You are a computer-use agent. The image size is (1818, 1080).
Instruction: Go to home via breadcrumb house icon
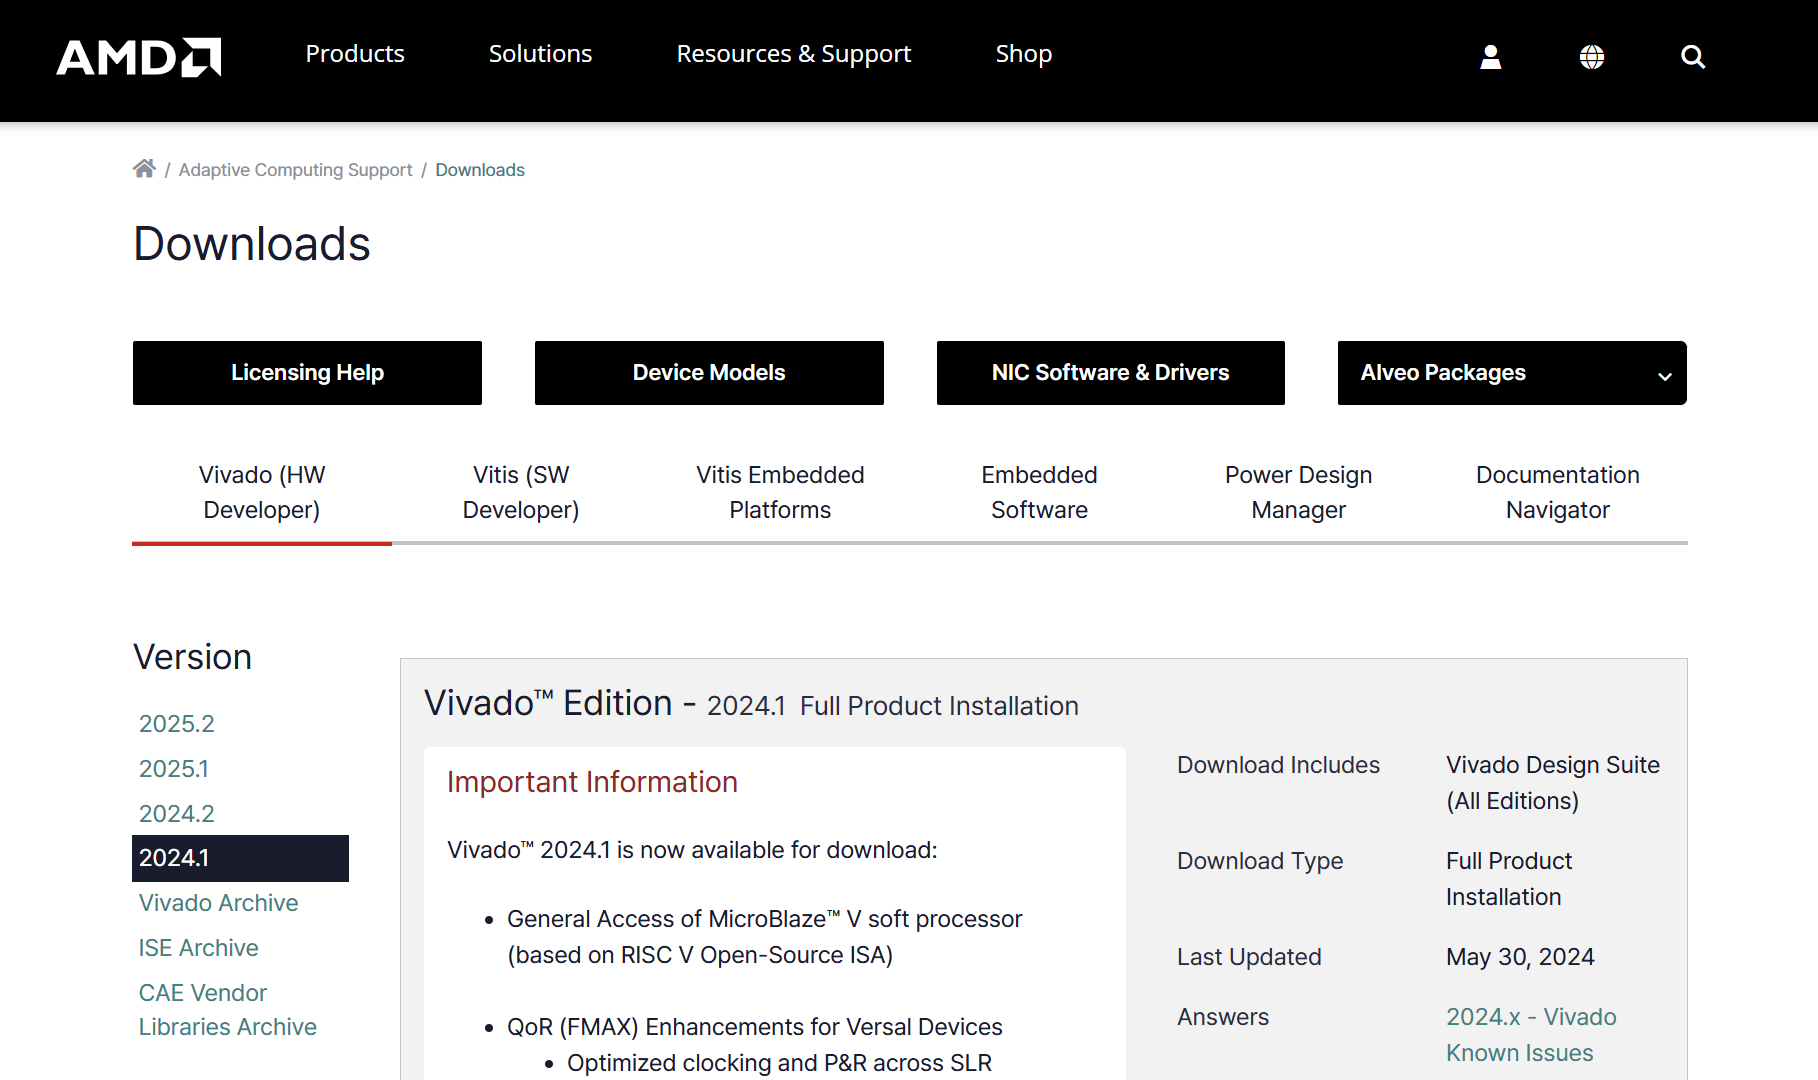(144, 168)
